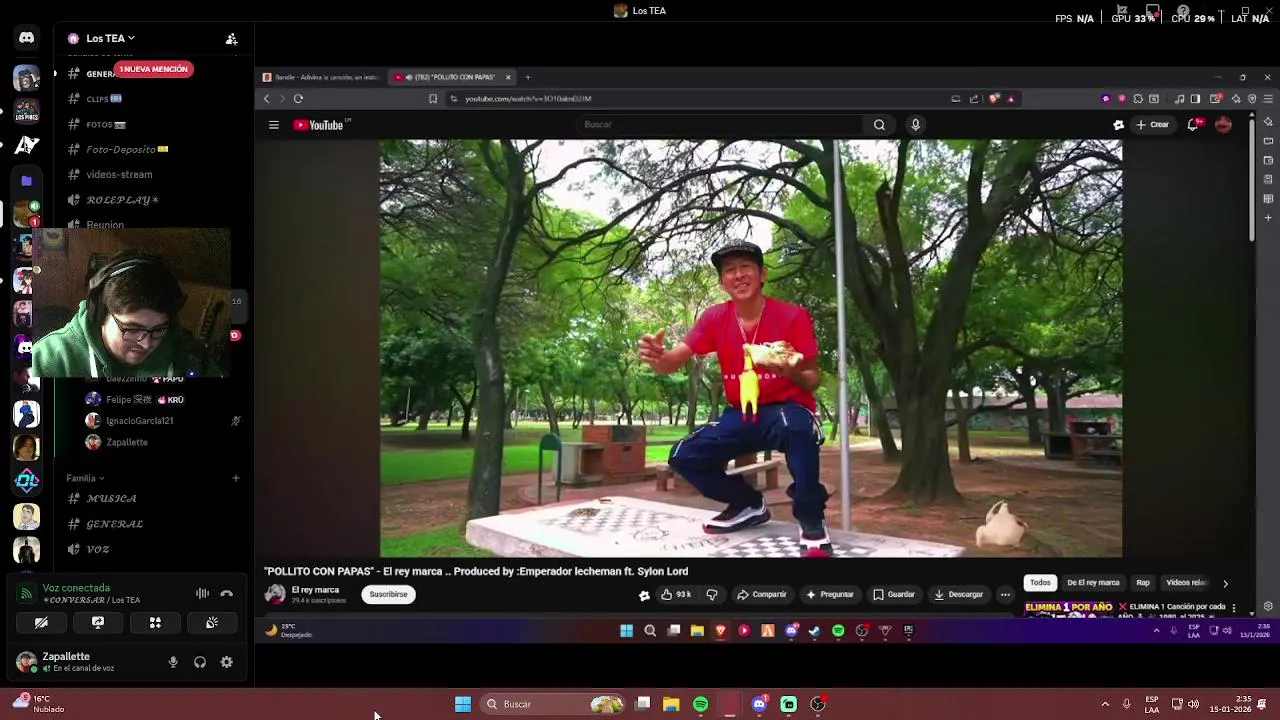The image size is (1280, 720).
Task: Open a new browser tab
Action: 528,77
